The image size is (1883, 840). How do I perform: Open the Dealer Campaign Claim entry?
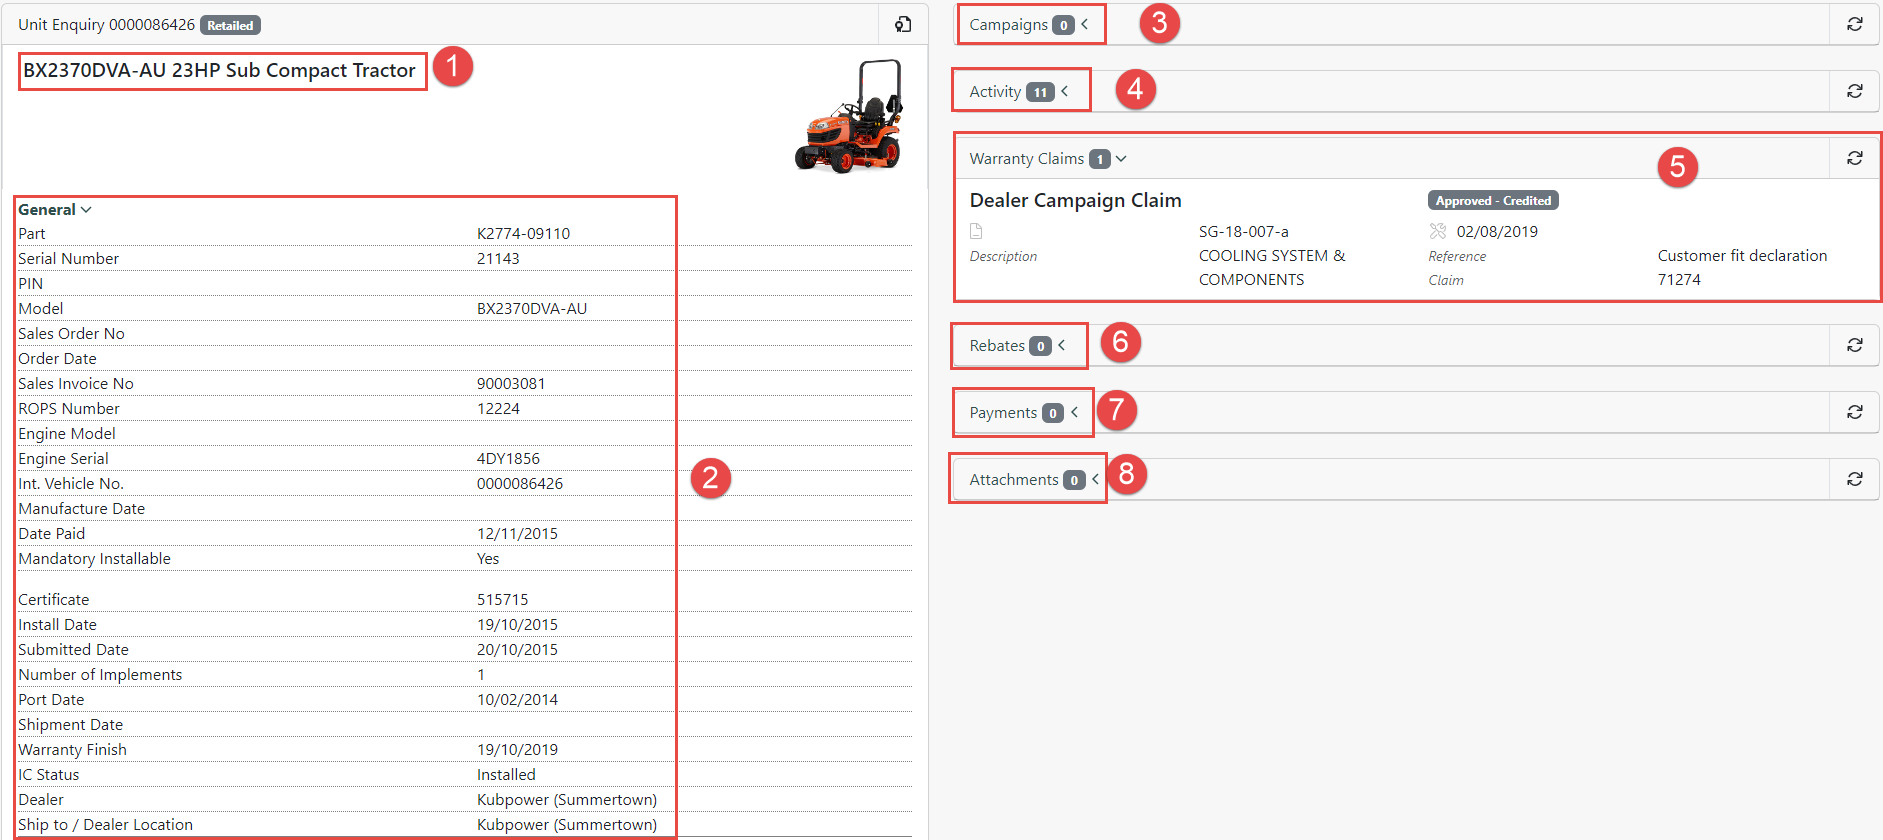pyautogui.click(x=1075, y=201)
